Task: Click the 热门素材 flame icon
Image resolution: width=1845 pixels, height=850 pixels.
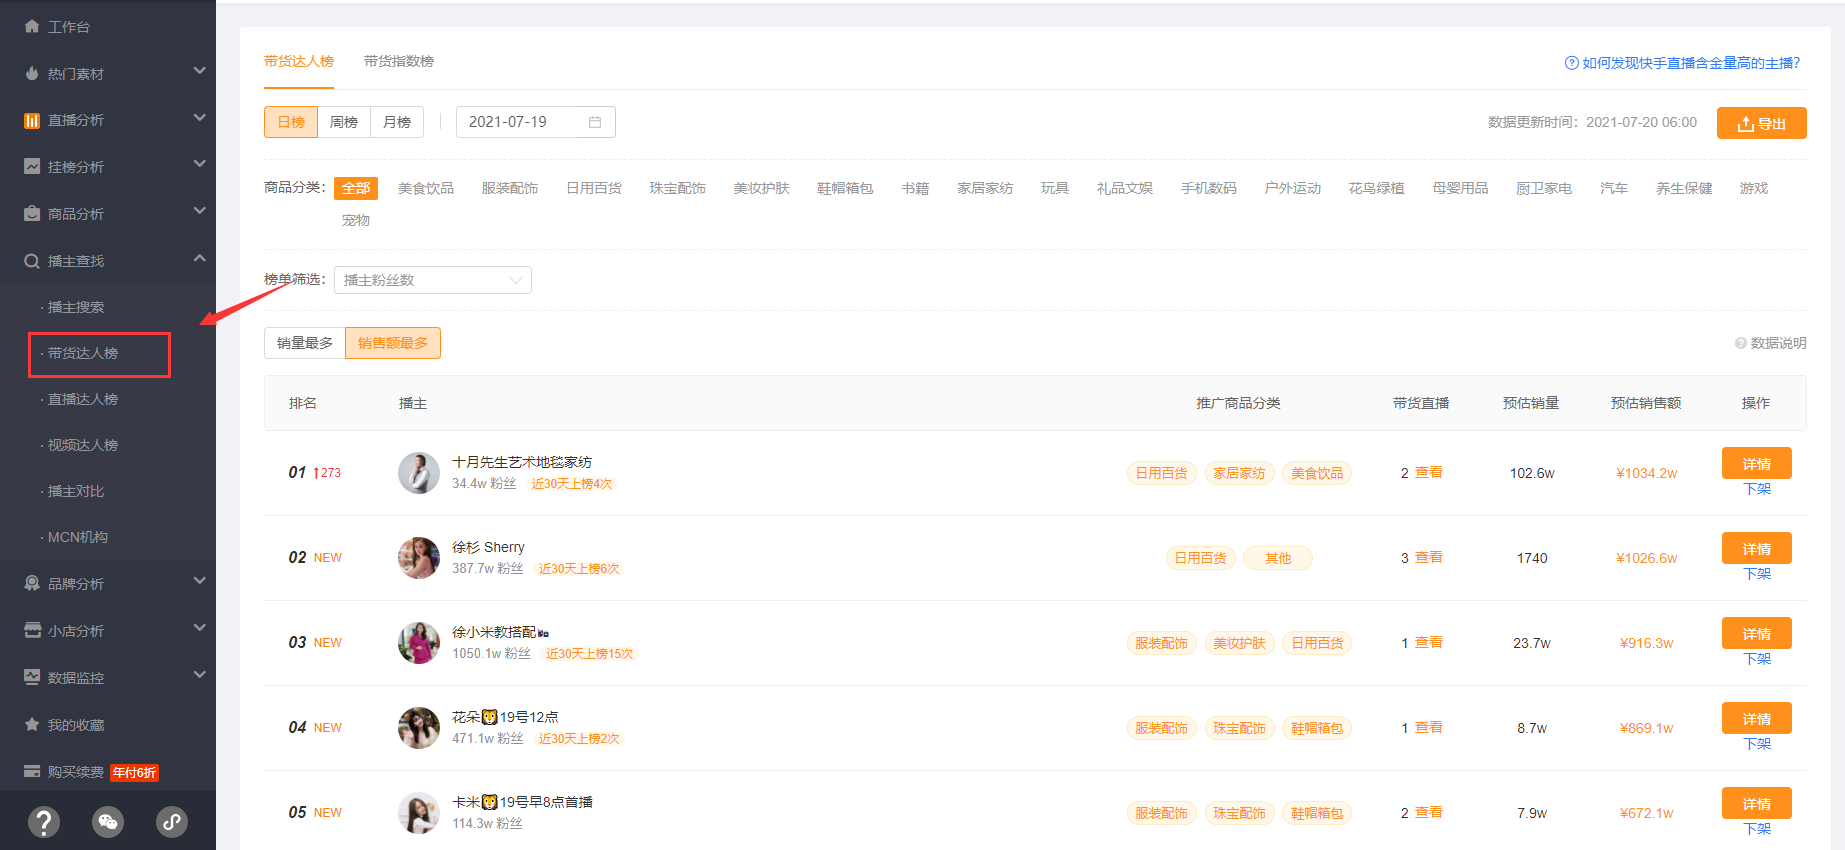Action: pos(32,73)
